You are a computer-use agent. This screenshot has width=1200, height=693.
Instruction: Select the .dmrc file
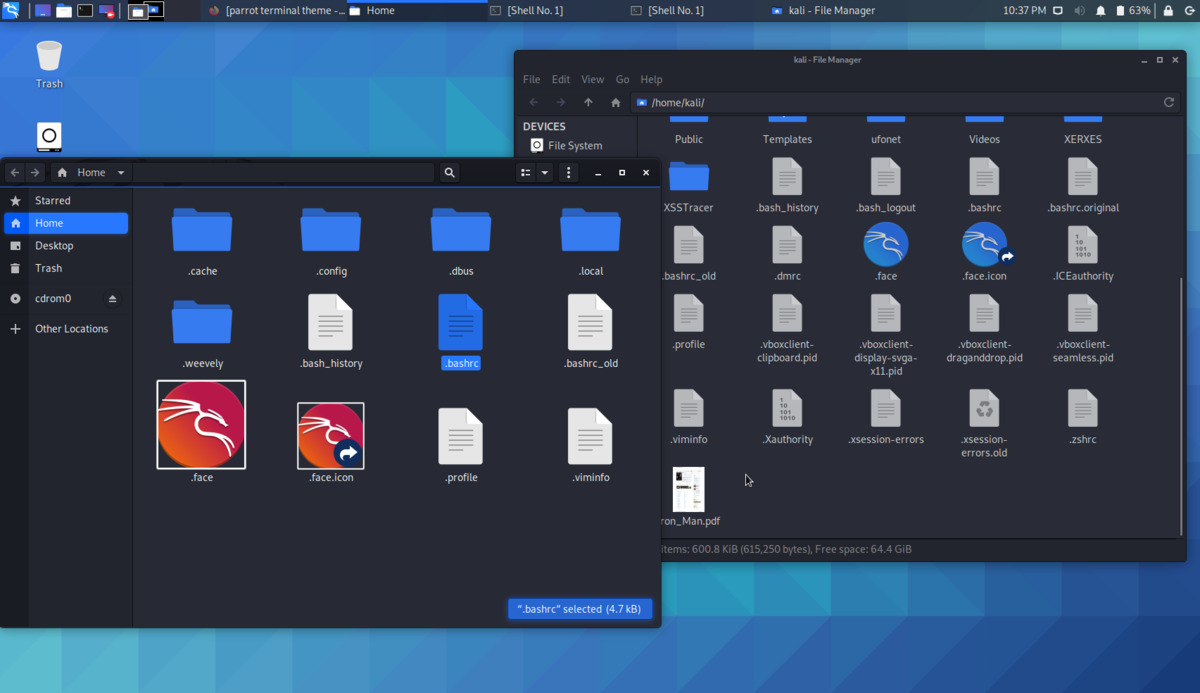click(787, 255)
